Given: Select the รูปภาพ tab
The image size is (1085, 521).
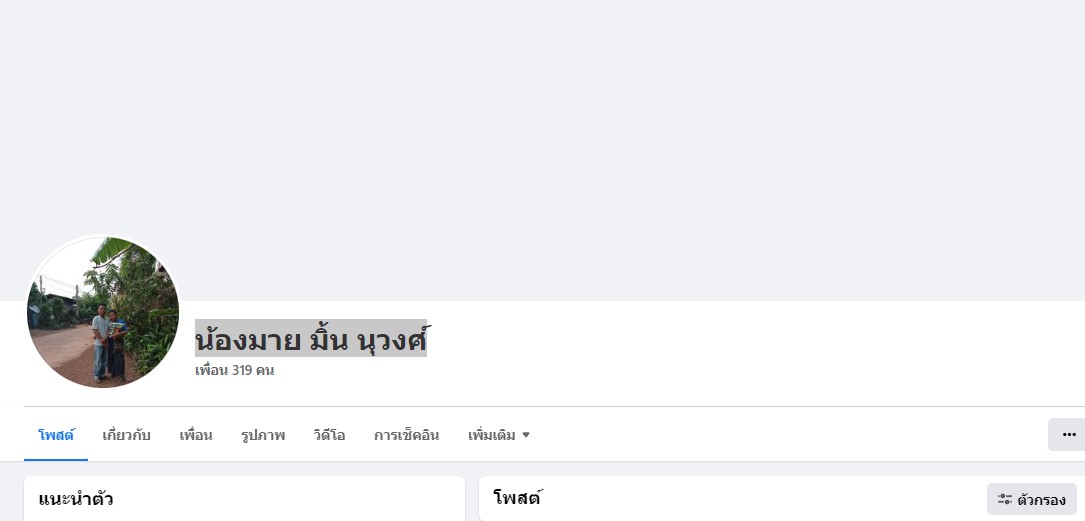Looking at the screenshot, I should [263, 435].
